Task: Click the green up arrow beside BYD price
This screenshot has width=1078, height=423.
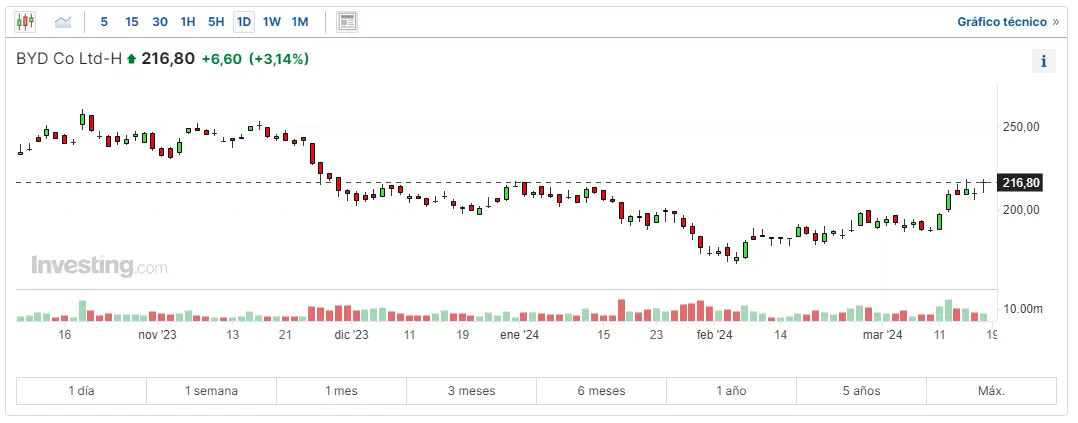Action: 131,59
